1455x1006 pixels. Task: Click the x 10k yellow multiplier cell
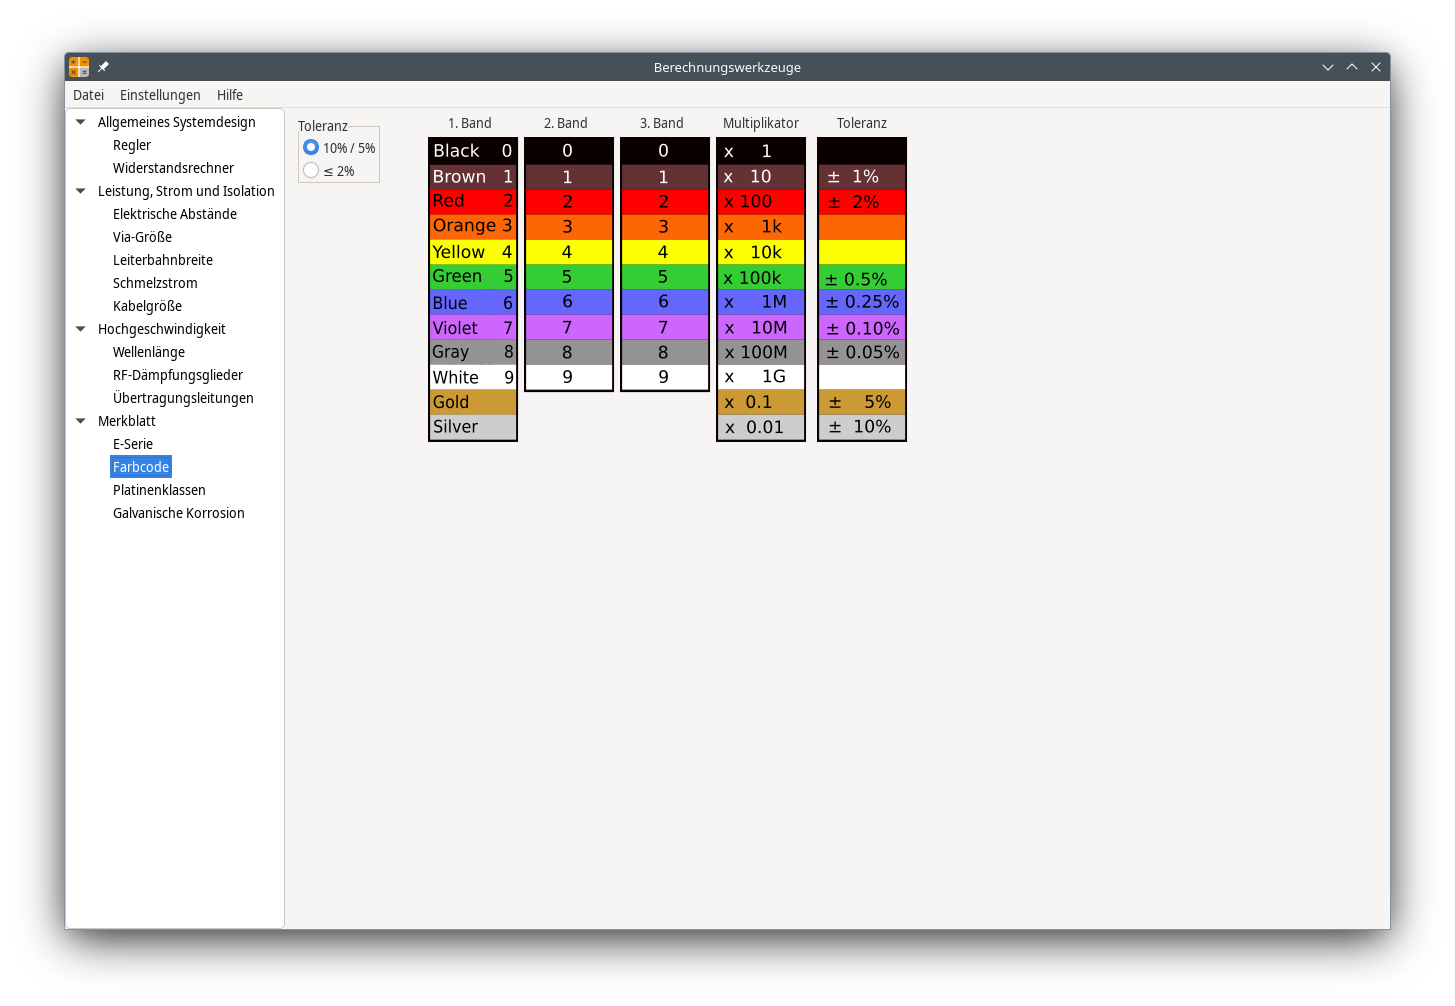(760, 252)
